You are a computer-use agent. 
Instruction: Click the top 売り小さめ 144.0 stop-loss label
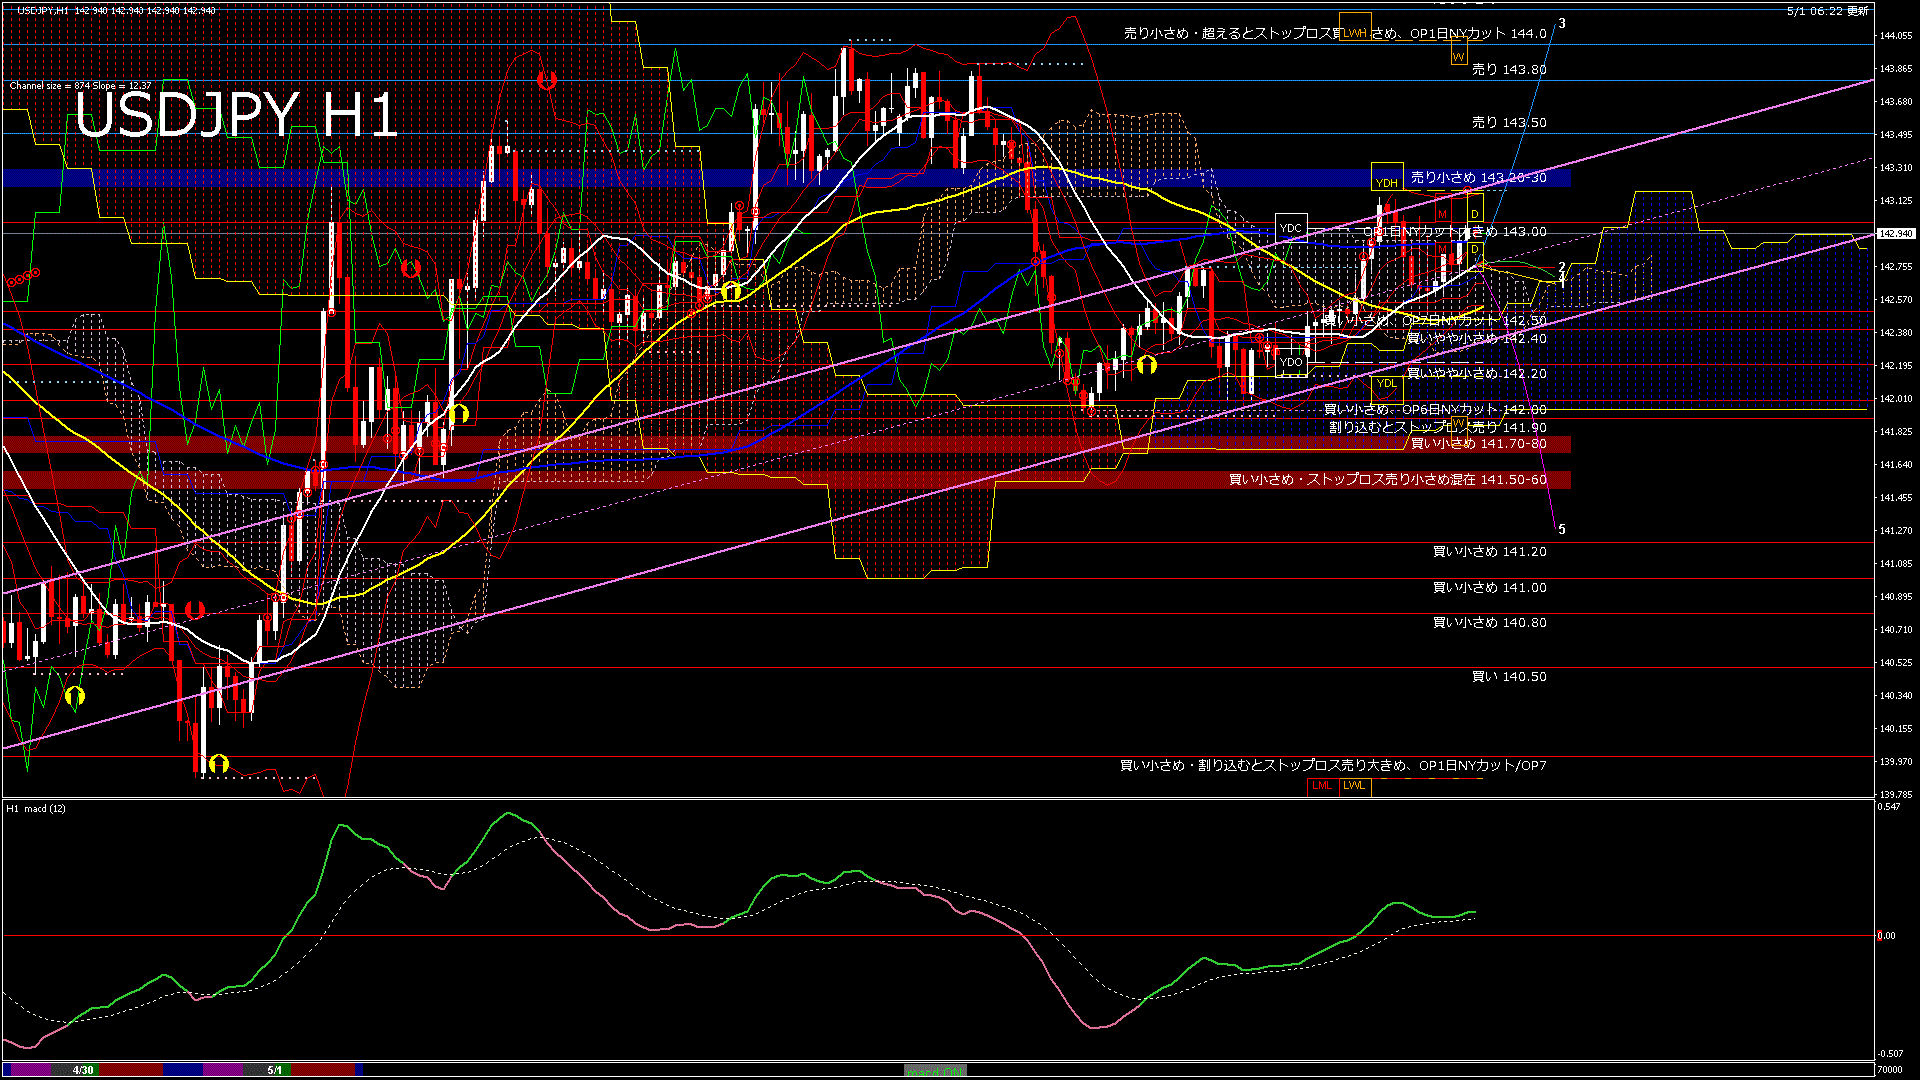(x=1335, y=34)
